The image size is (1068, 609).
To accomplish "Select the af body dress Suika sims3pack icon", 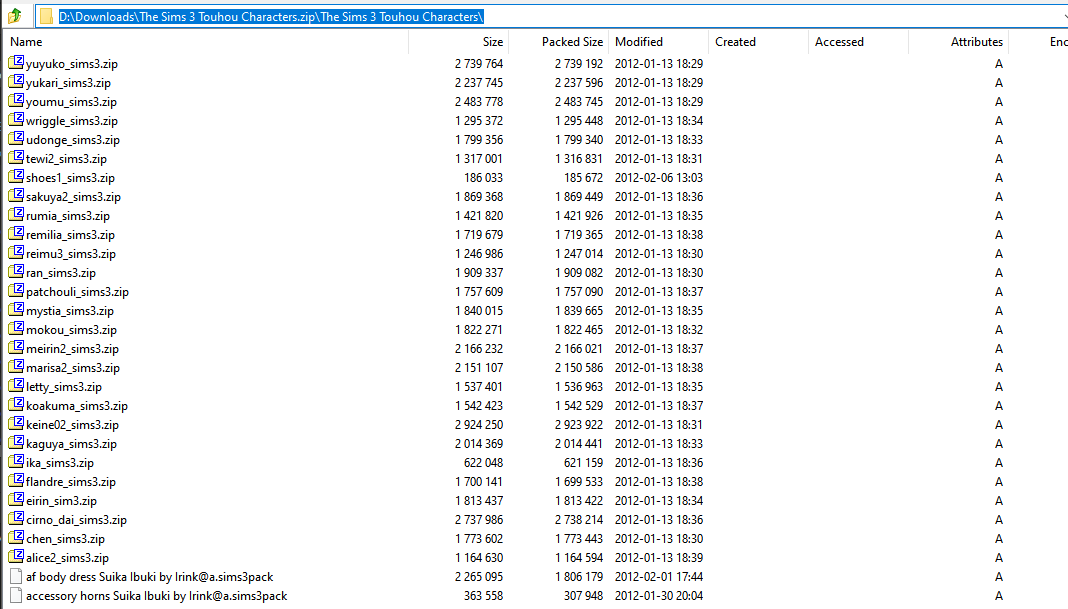I will tap(16, 577).
